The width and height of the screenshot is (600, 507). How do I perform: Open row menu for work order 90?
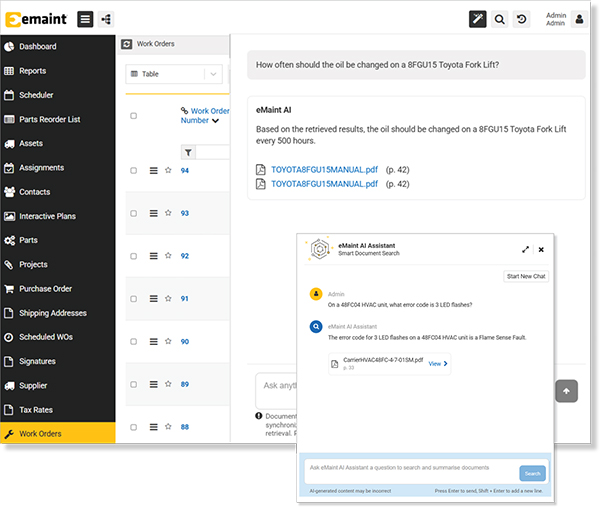pos(153,342)
